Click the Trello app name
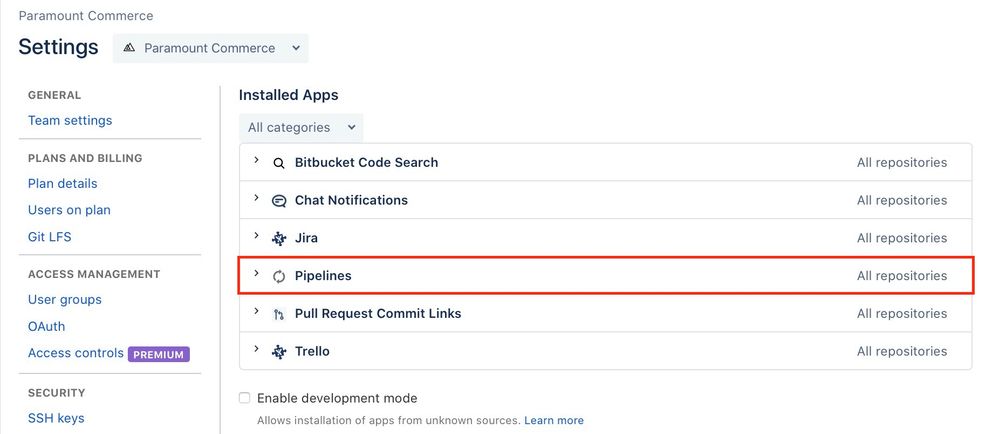The width and height of the screenshot is (999, 434). click(312, 351)
